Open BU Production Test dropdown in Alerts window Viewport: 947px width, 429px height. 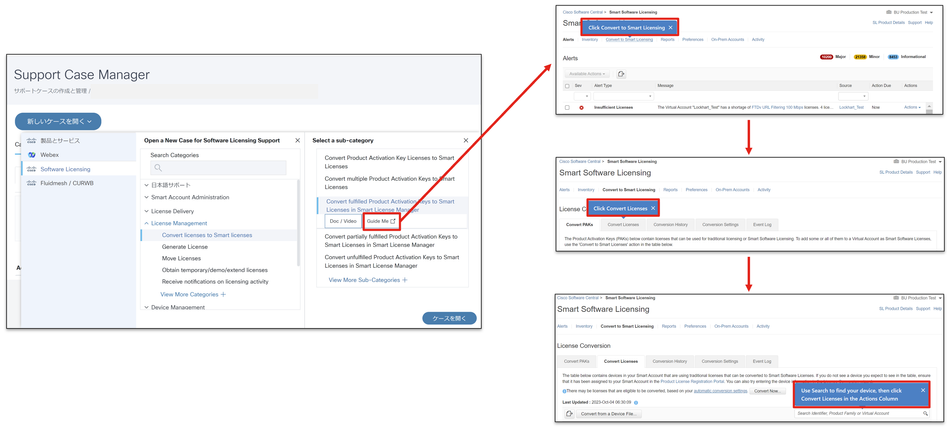pos(912,11)
